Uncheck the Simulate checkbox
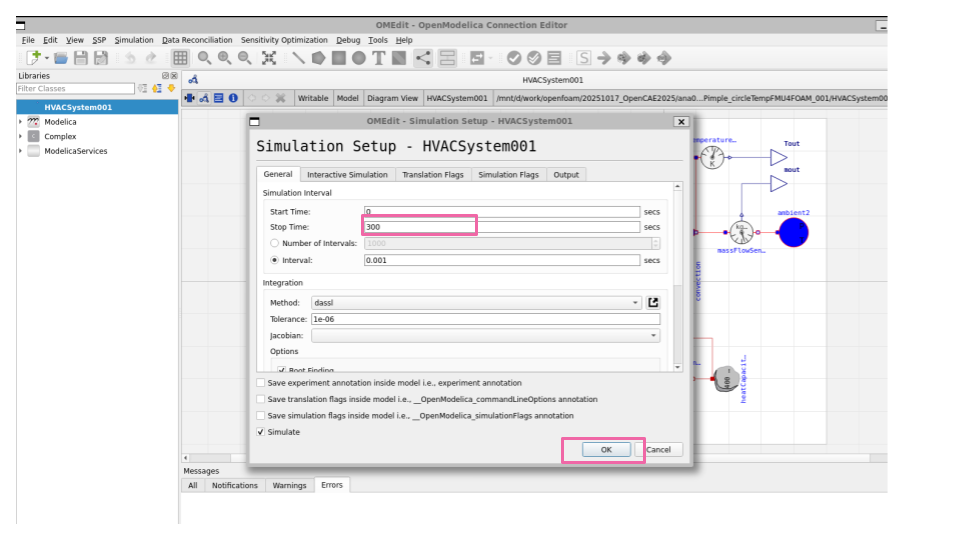 tap(262, 432)
